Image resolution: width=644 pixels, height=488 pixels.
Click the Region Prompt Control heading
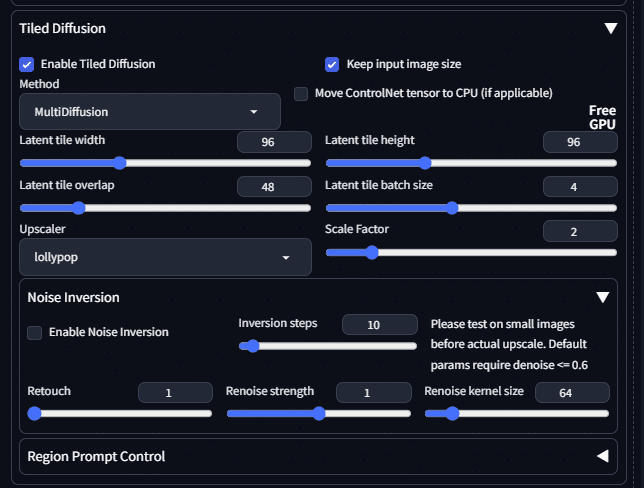(96, 456)
